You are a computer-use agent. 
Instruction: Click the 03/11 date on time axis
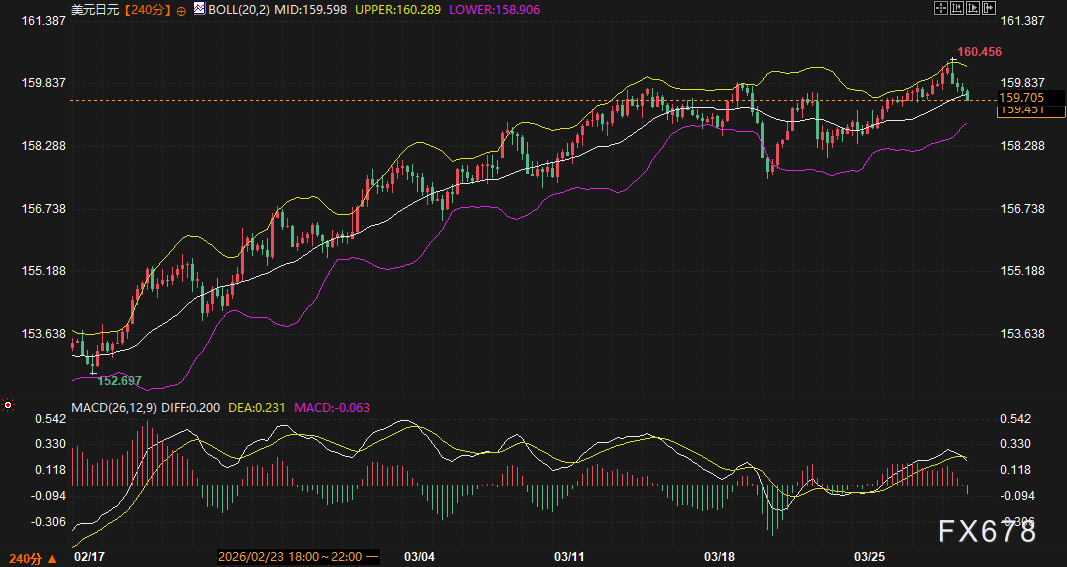[x=568, y=556]
